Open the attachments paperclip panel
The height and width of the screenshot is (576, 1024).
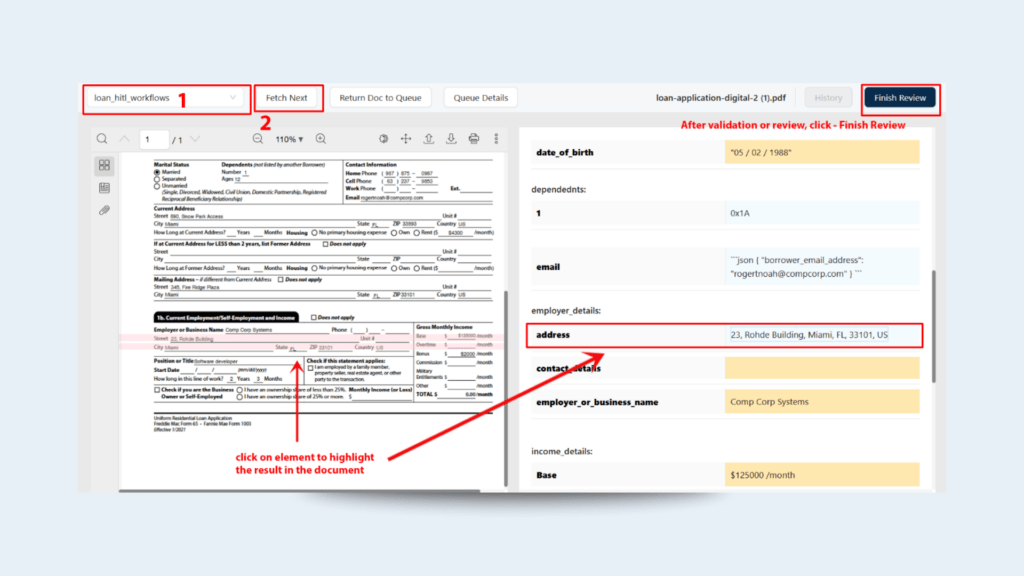104,210
